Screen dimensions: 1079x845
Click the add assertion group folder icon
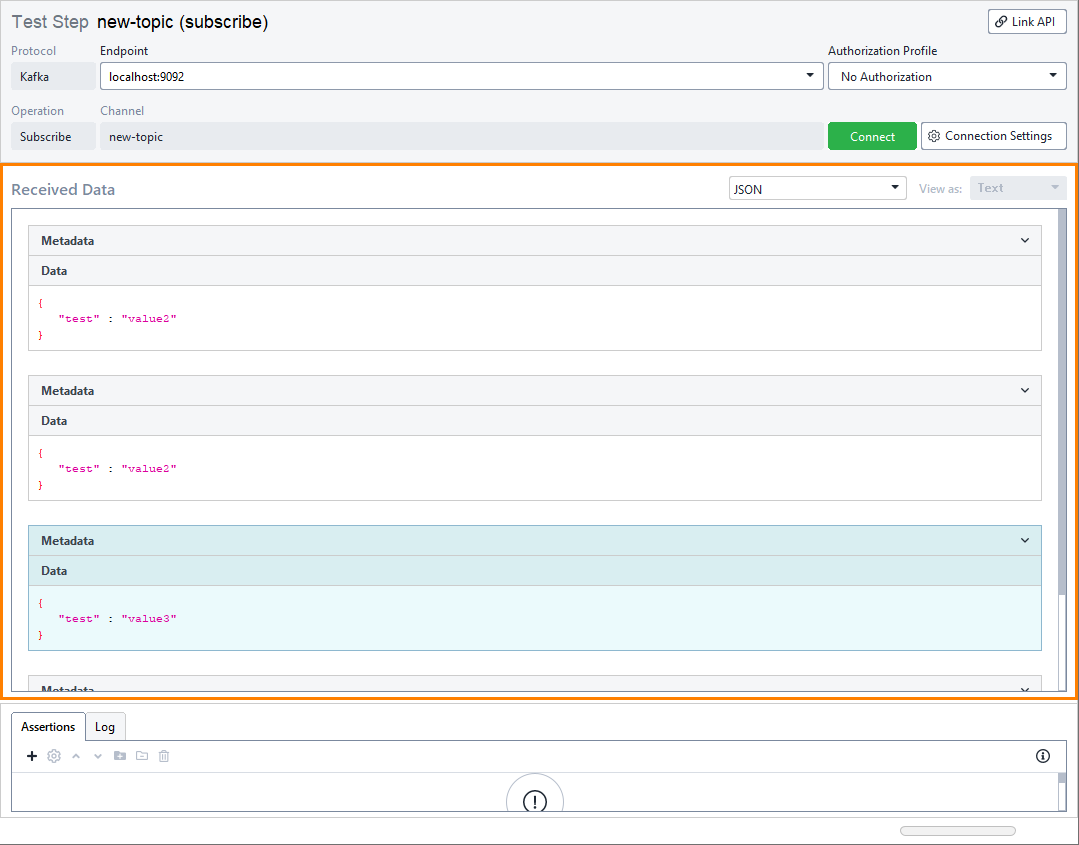click(x=120, y=755)
